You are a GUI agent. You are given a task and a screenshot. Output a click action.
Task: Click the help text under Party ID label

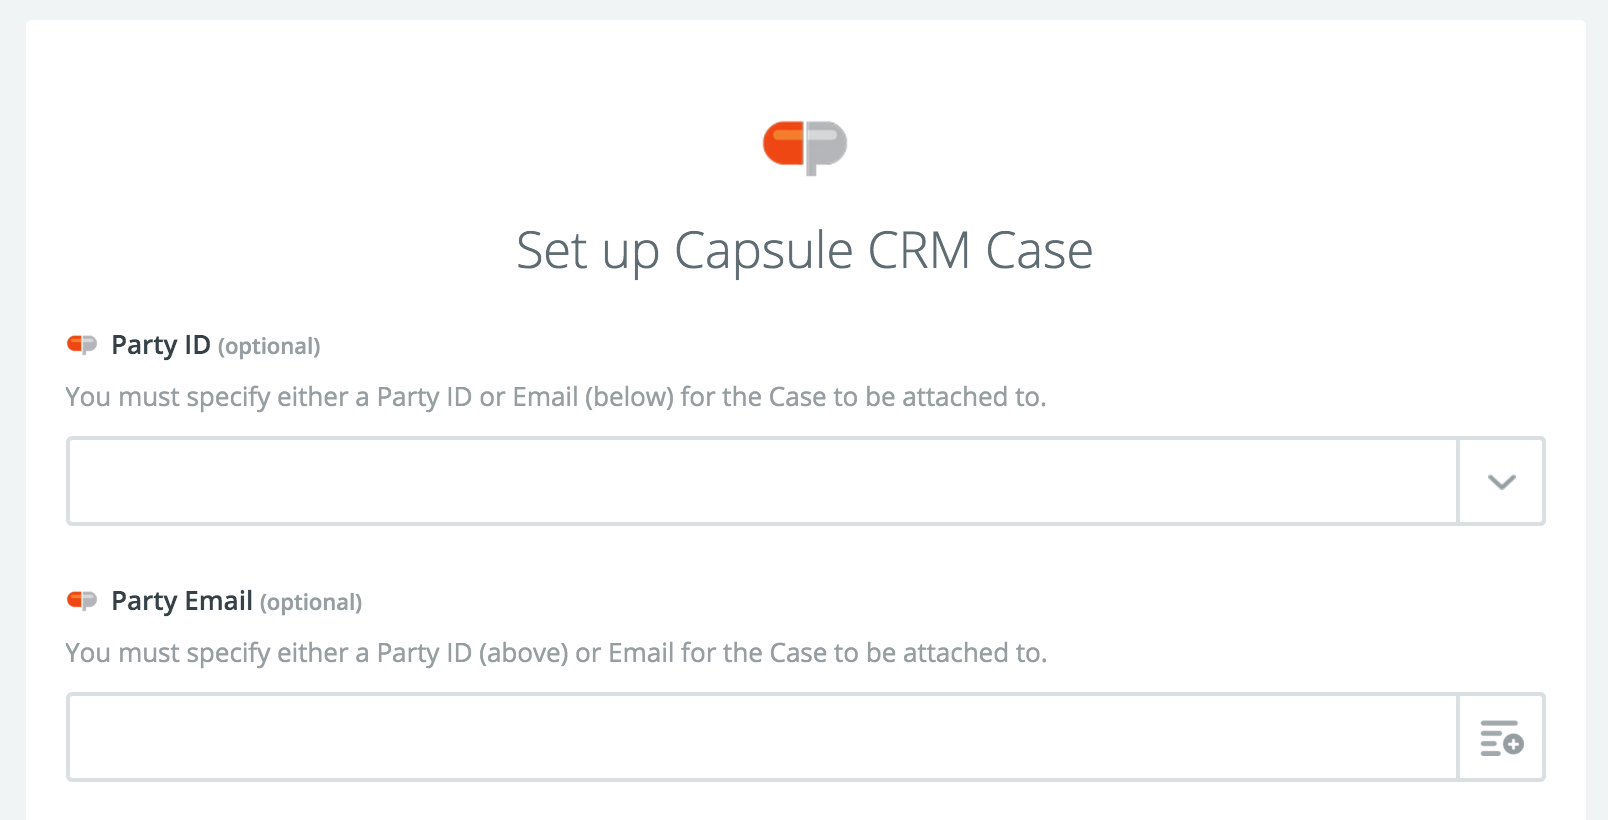[x=556, y=397]
